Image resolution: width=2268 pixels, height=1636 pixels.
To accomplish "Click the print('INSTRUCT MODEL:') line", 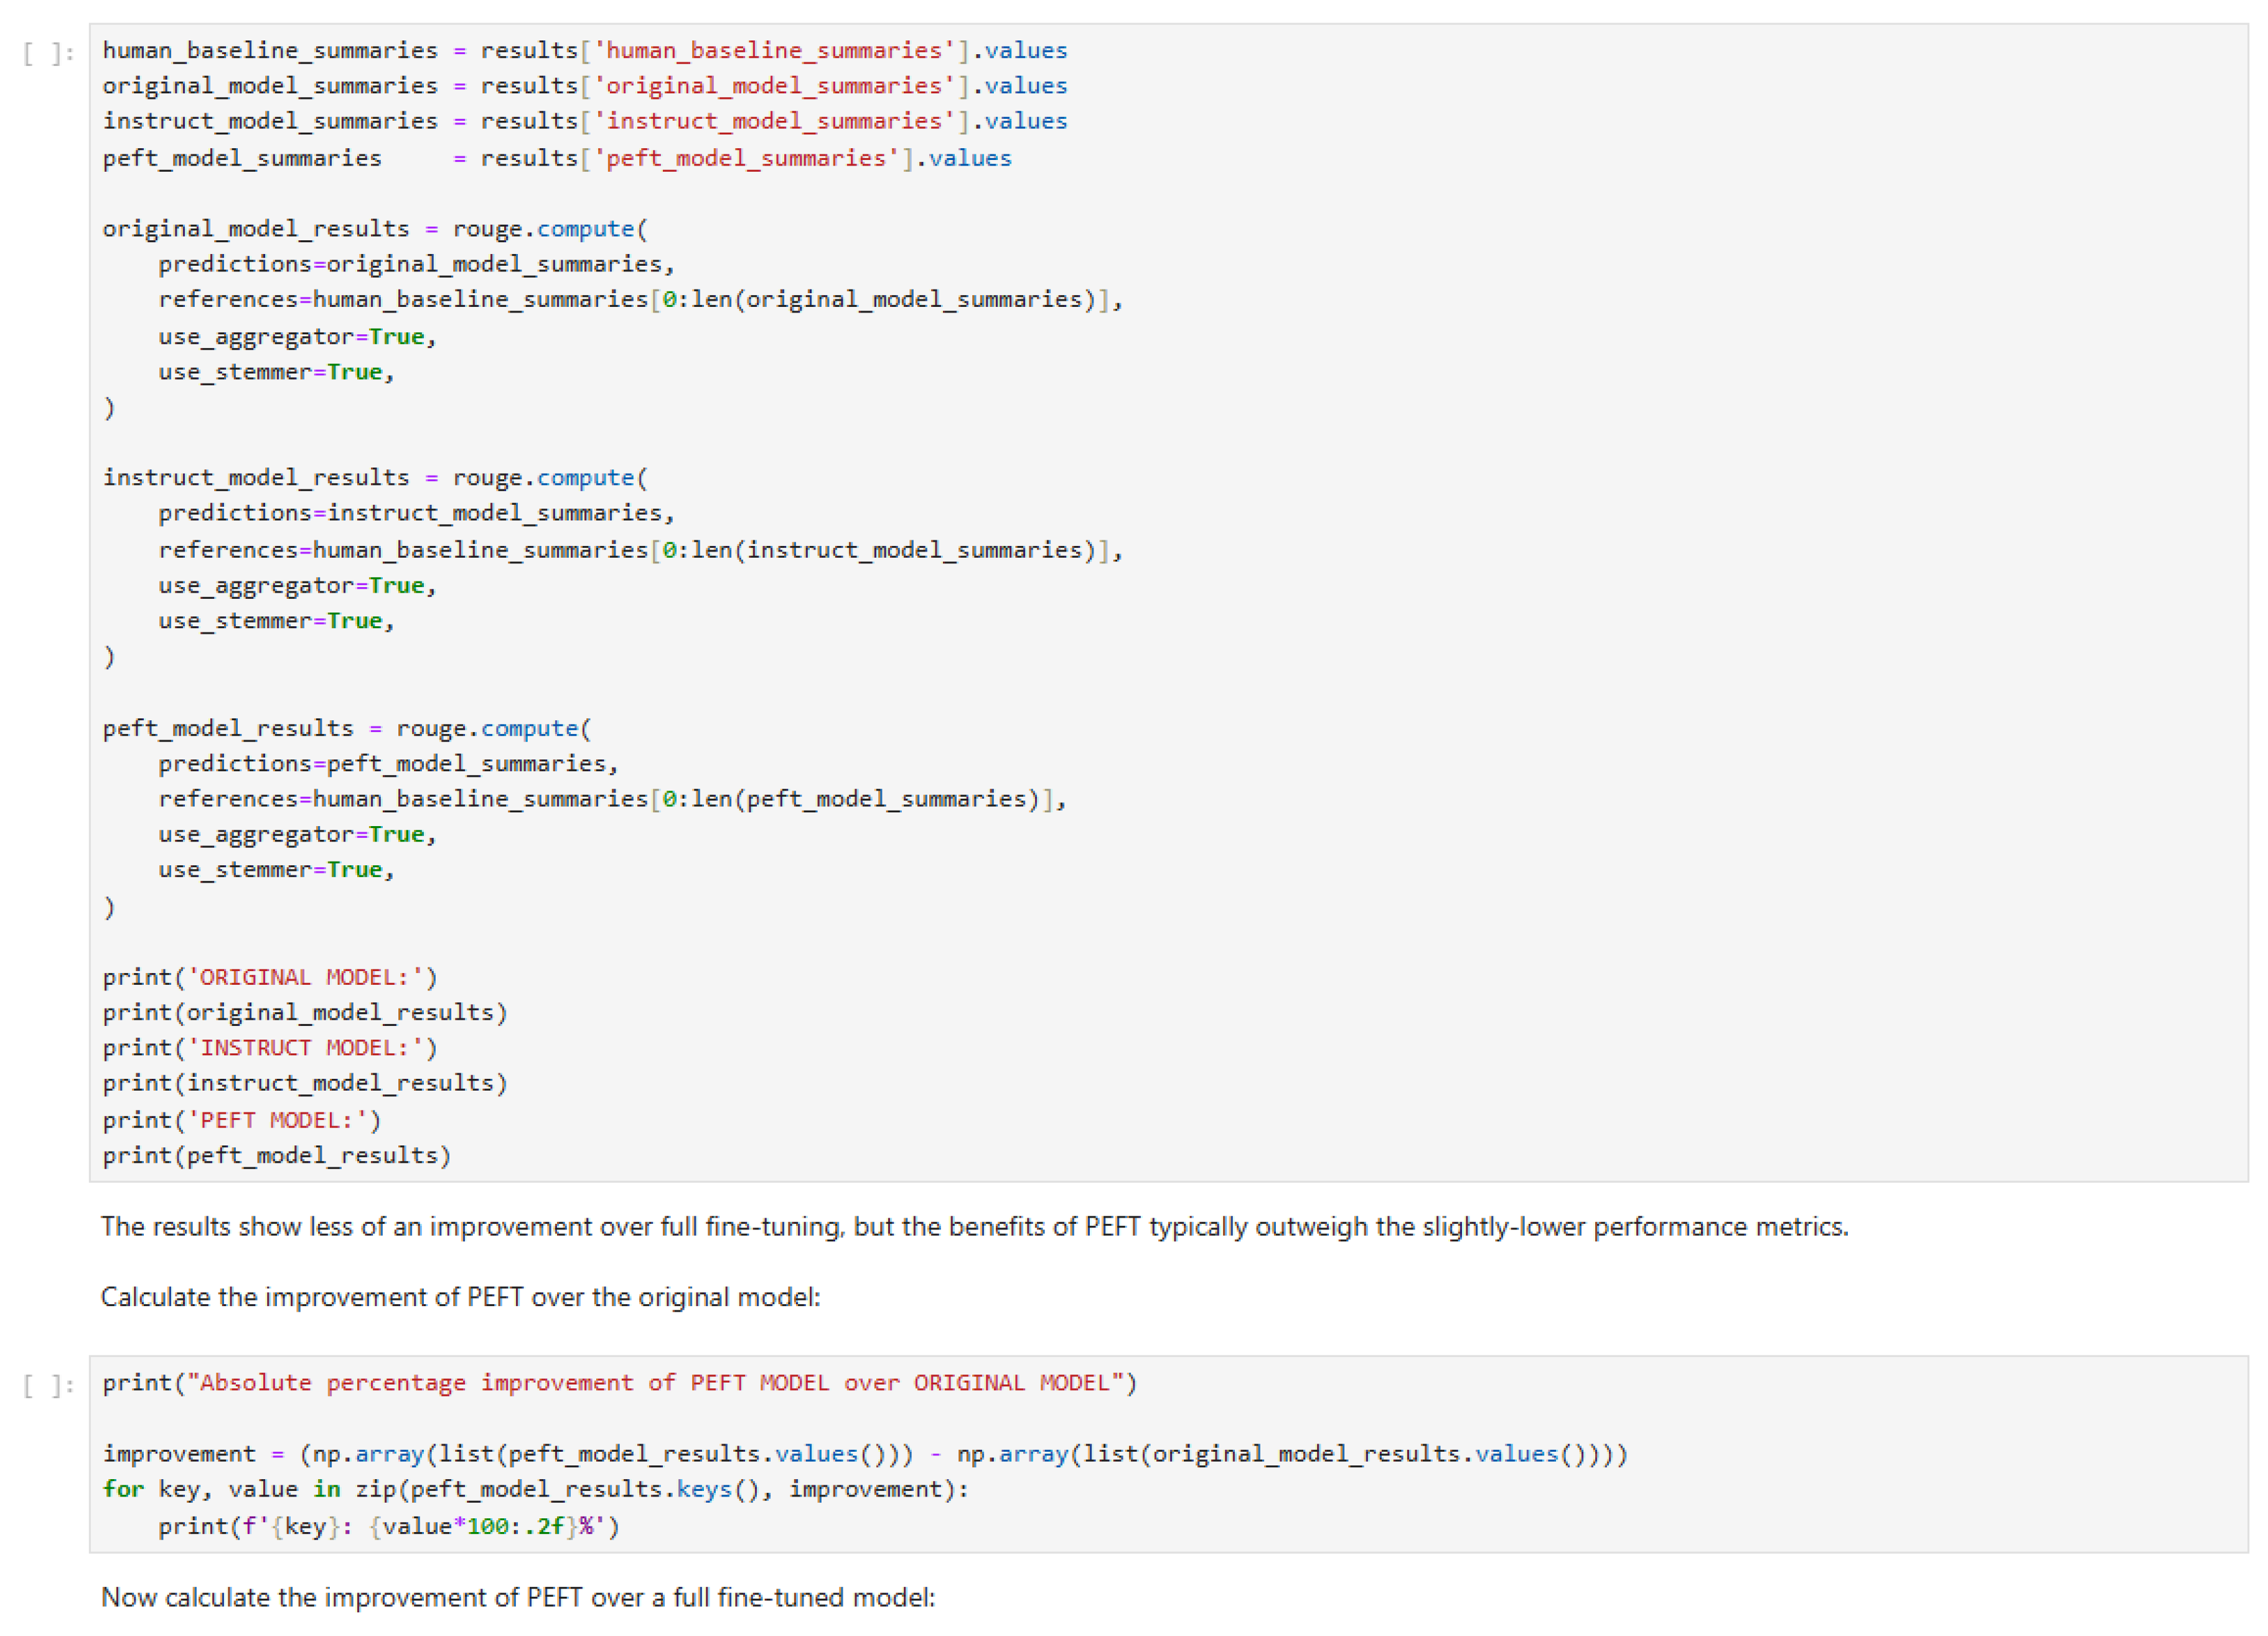I will point(270,1048).
